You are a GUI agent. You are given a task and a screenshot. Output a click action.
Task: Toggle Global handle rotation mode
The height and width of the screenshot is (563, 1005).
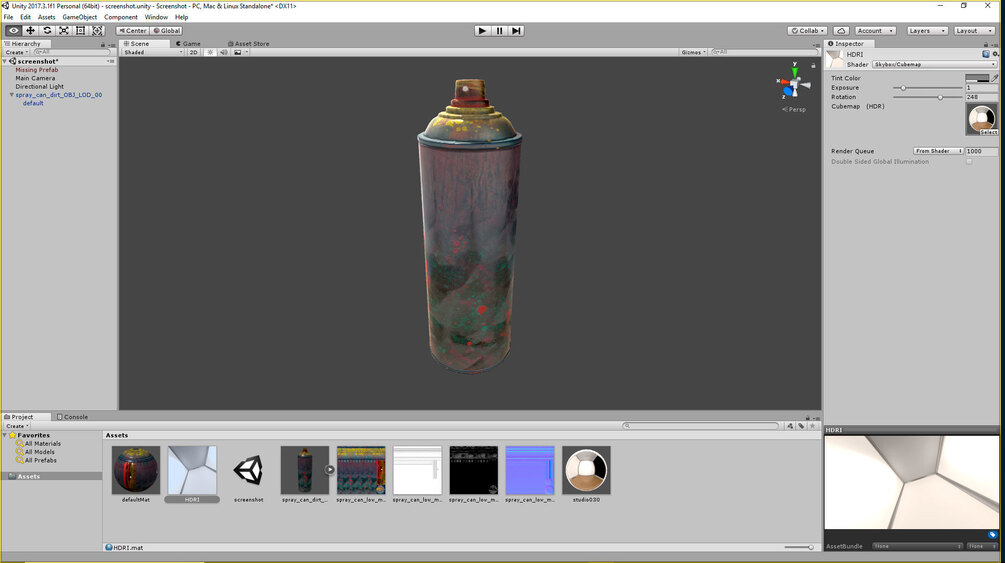coord(167,31)
